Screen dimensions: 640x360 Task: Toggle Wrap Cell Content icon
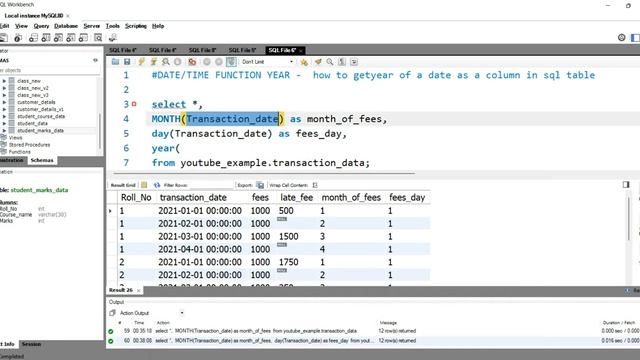[315, 185]
